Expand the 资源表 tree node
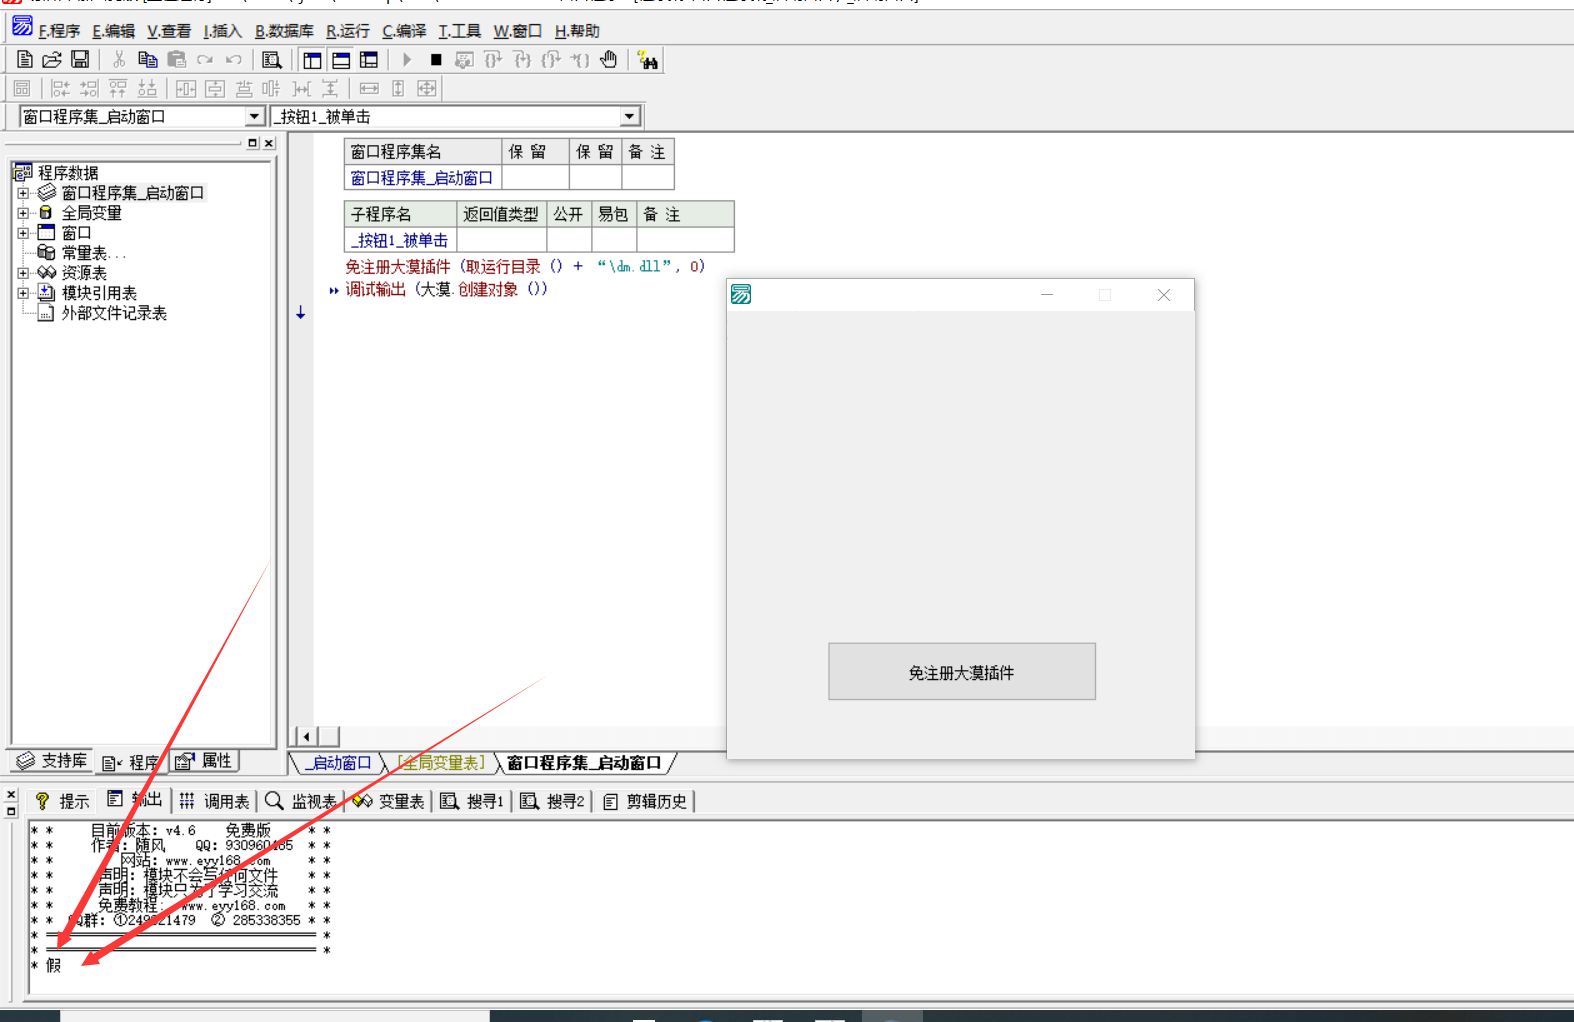The height and width of the screenshot is (1022, 1574). [x=23, y=273]
